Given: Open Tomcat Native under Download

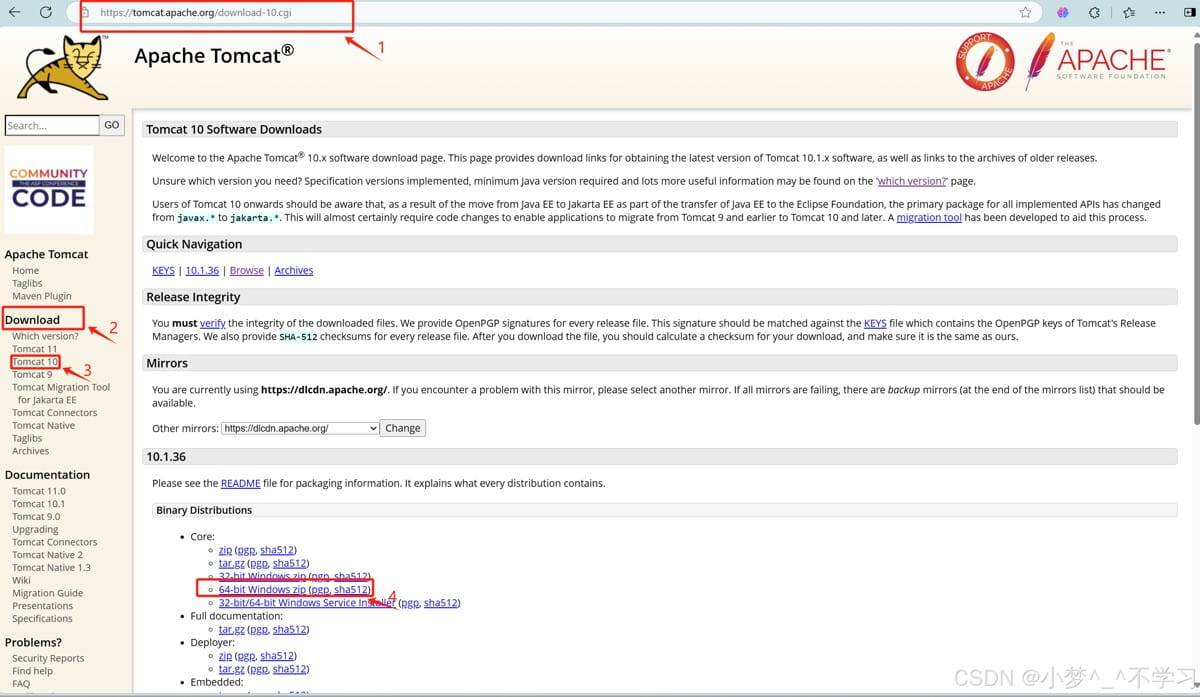Looking at the screenshot, I should click(x=43, y=425).
